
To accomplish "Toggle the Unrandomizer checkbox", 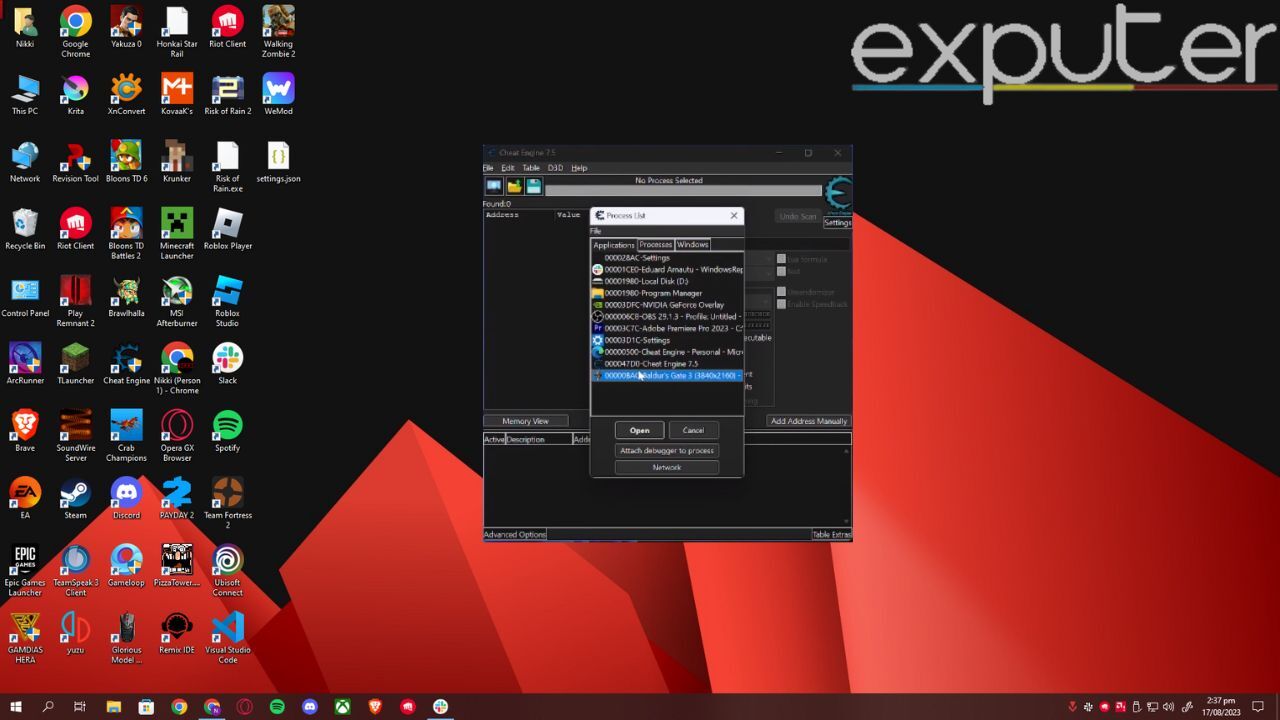I will pyautogui.click(x=782, y=292).
